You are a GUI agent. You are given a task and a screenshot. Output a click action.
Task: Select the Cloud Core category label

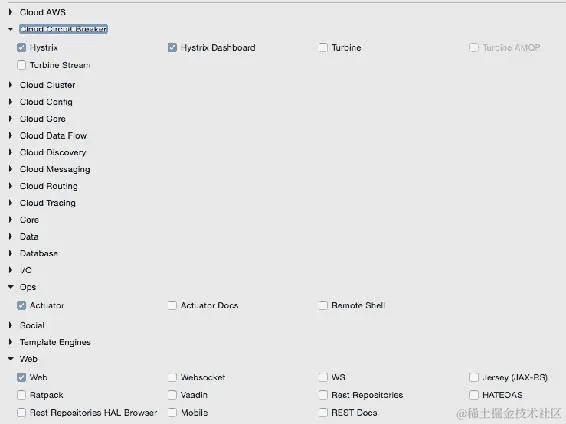43,119
